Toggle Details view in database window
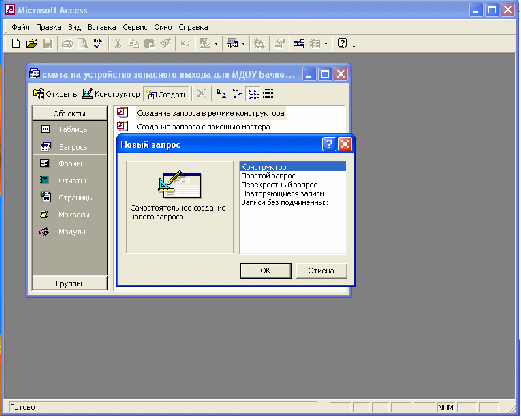 (x=268, y=94)
